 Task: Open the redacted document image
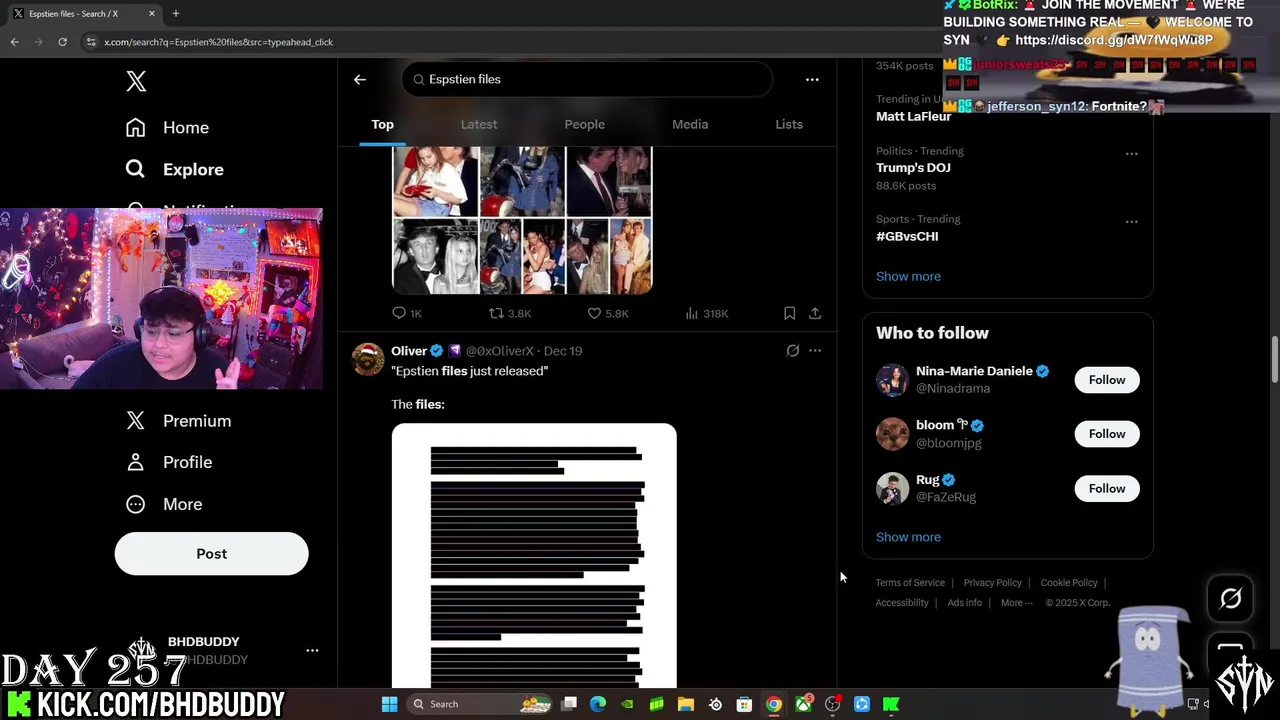point(534,556)
